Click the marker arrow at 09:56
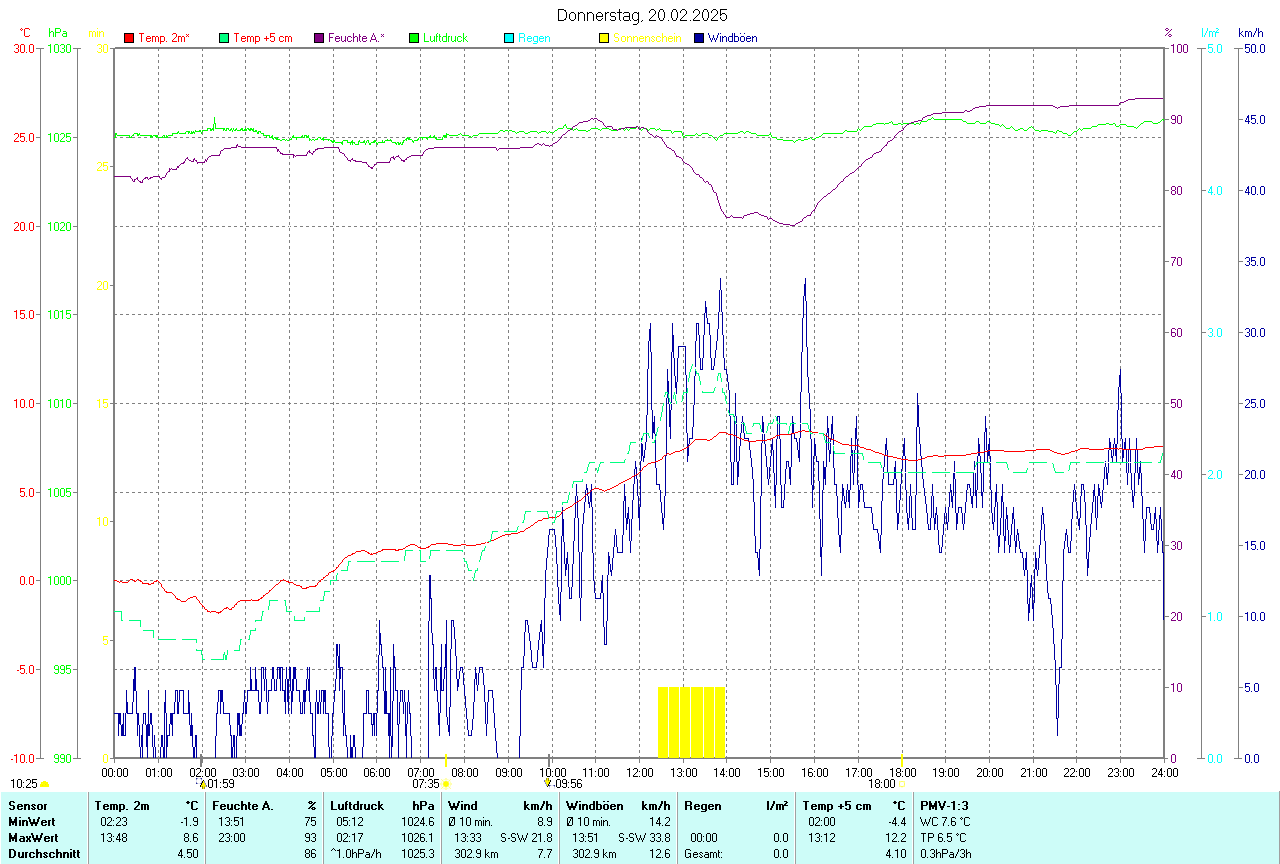Screen dimensions: 1280x864 pos(548,784)
